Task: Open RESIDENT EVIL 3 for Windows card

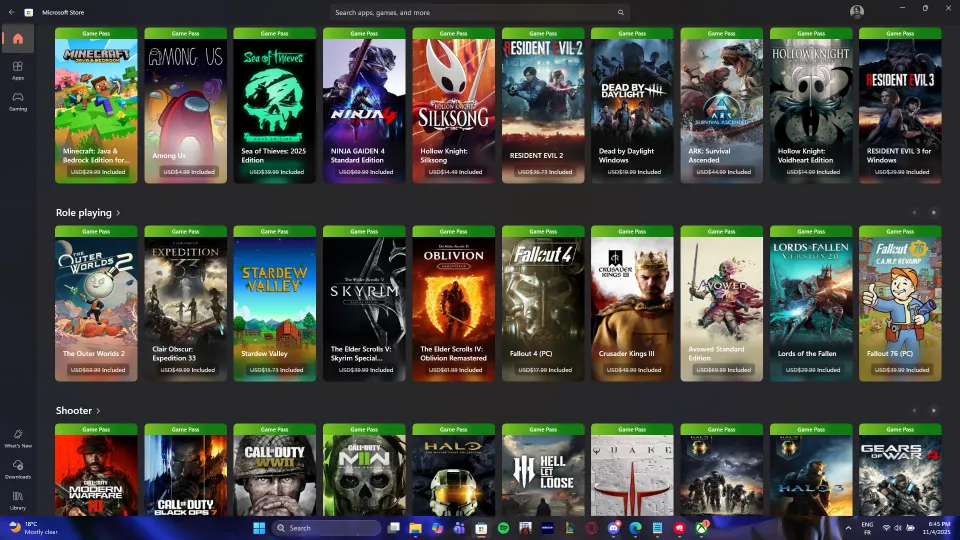Action: point(900,105)
